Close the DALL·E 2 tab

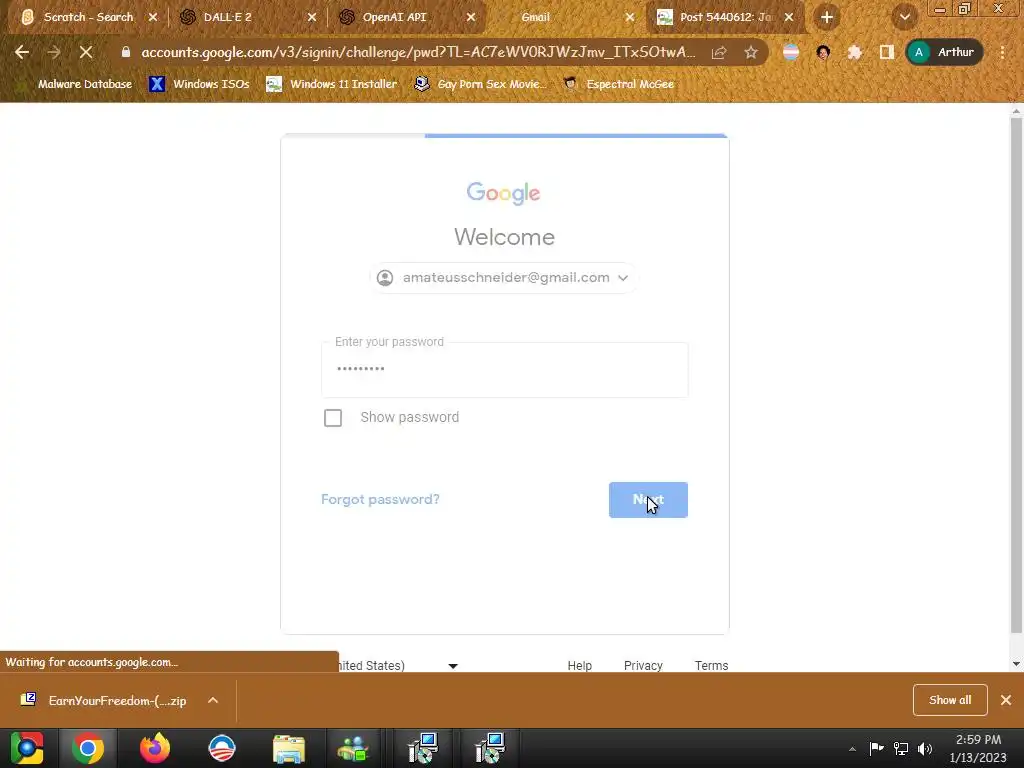click(312, 17)
